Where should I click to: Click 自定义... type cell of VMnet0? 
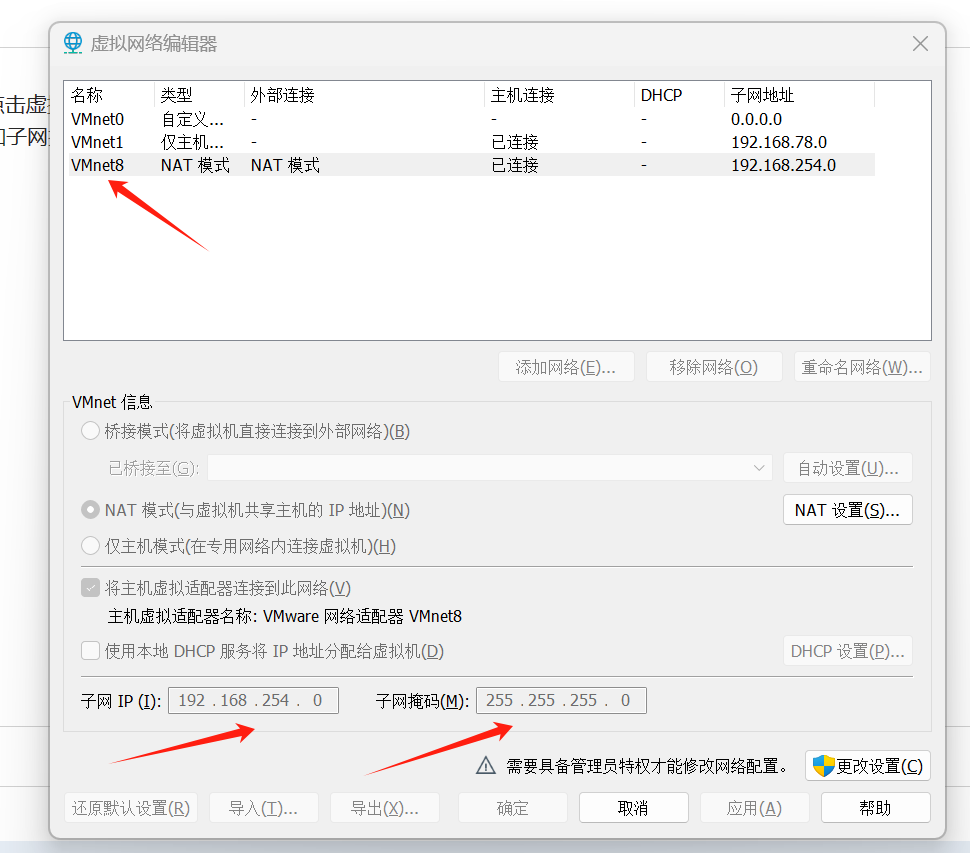[x=192, y=119]
